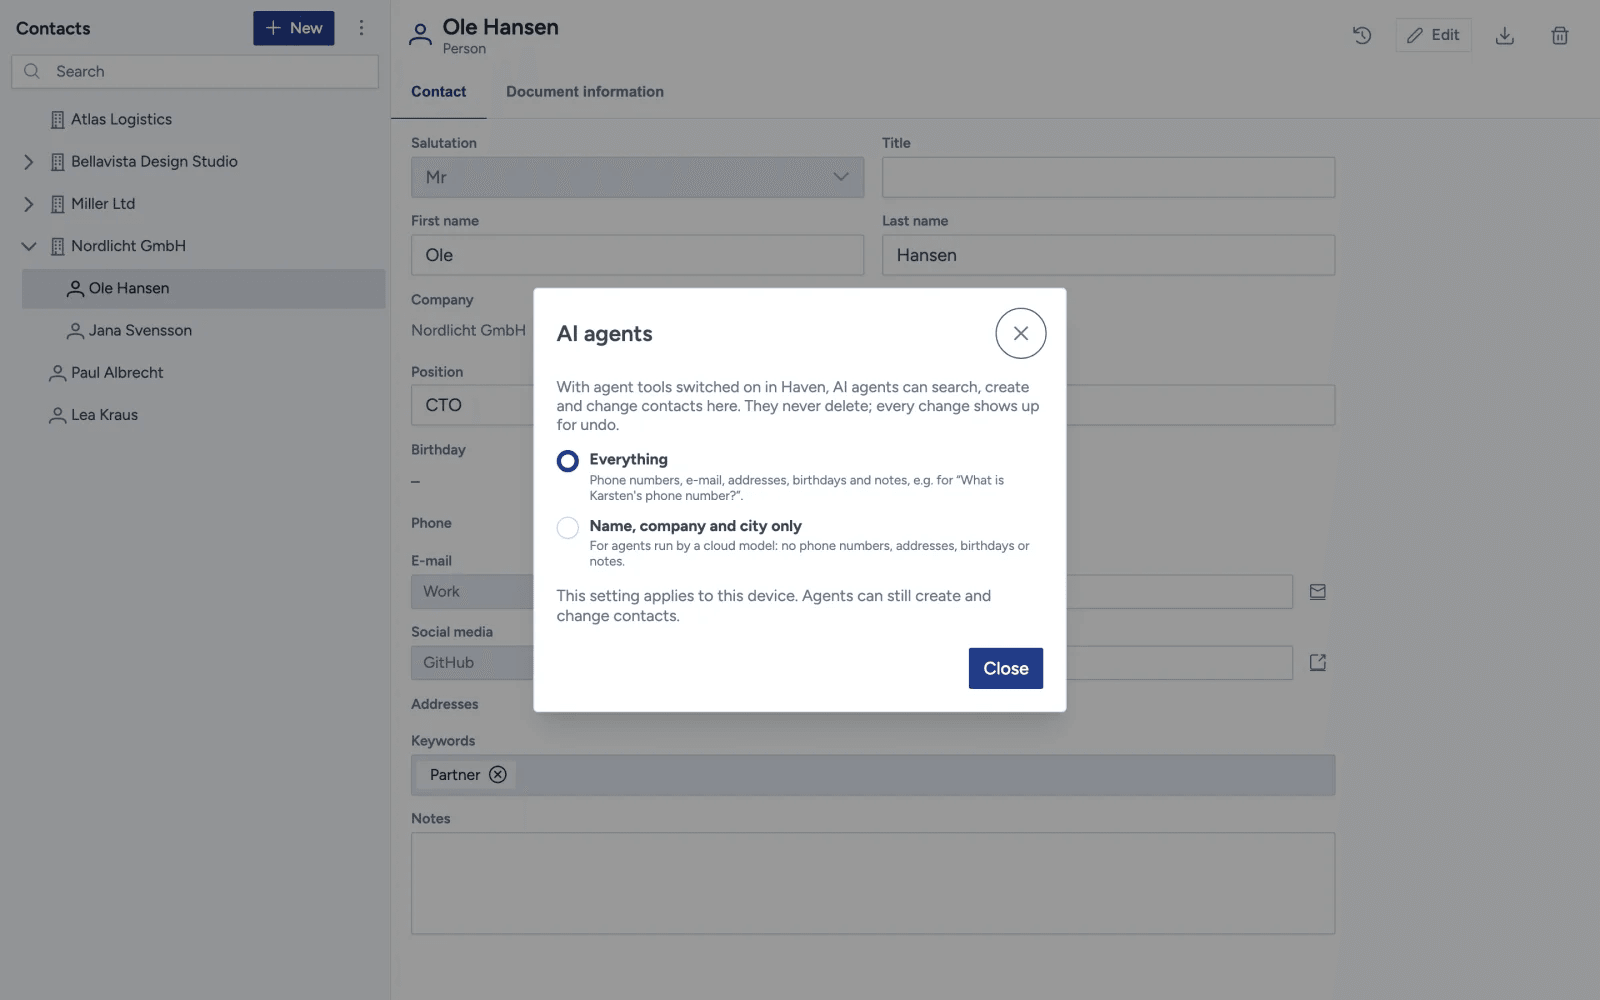
Task: Download the contact via export icon
Action: 1504,35
